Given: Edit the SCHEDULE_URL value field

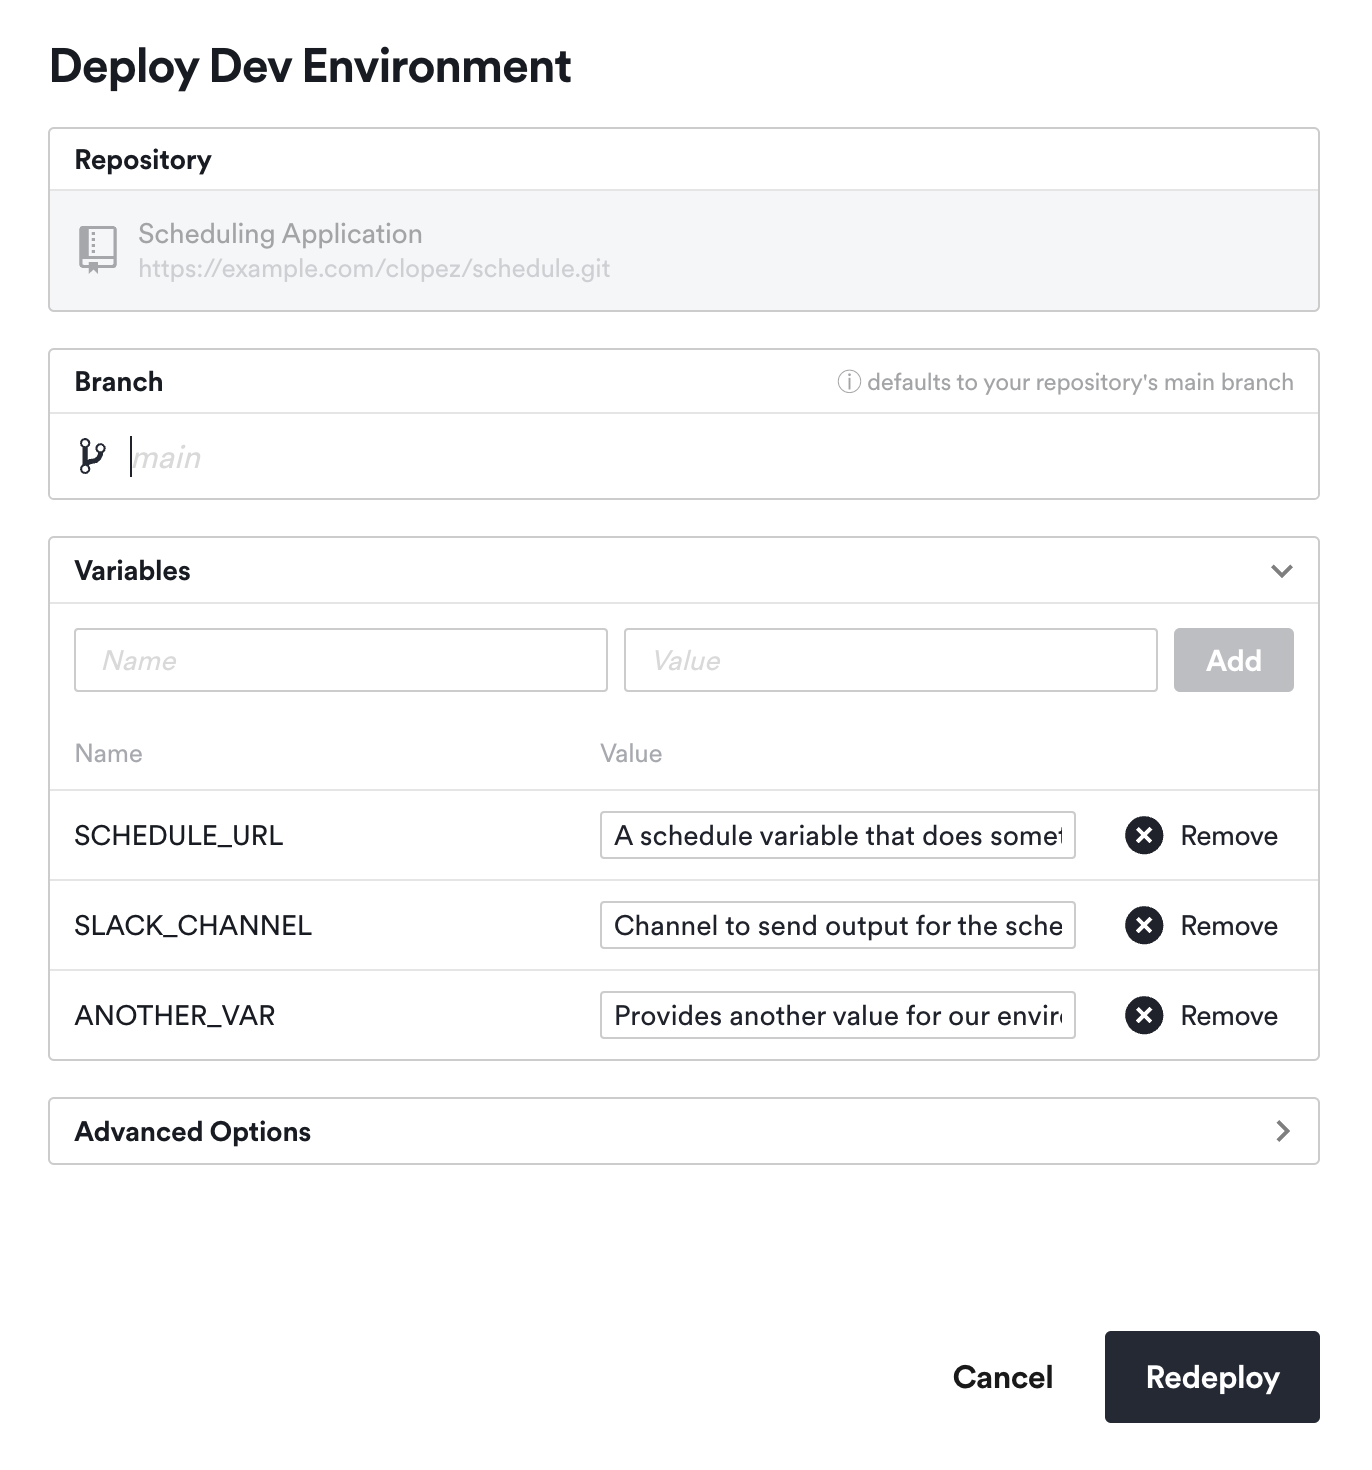Looking at the screenshot, I should coord(837,835).
